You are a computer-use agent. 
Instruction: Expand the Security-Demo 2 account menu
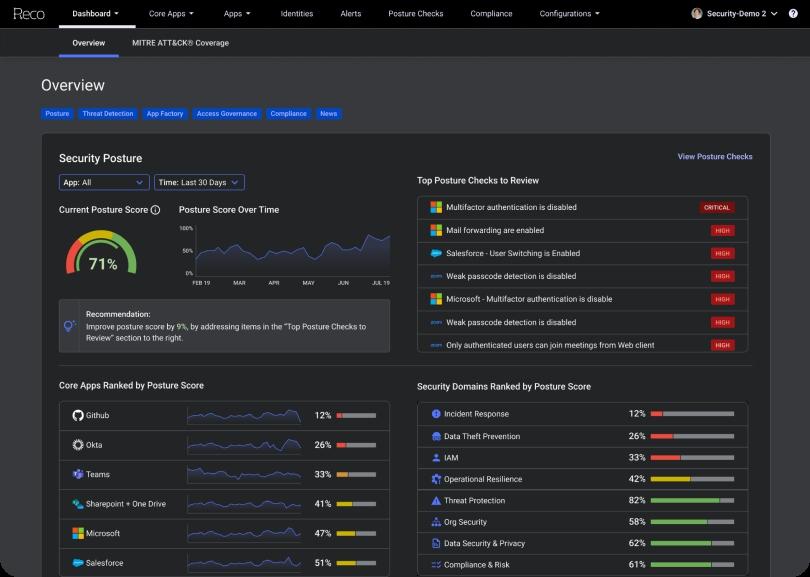pyautogui.click(x=735, y=14)
